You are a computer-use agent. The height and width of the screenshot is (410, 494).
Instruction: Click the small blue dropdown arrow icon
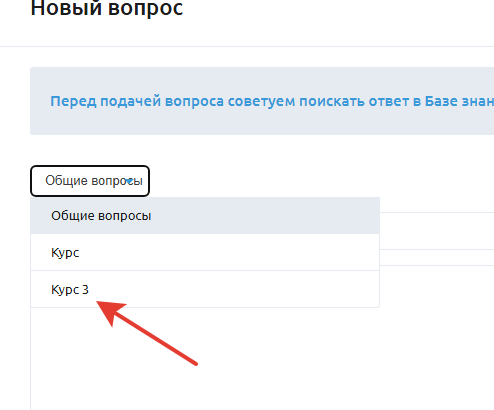pyautogui.click(x=129, y=181)
